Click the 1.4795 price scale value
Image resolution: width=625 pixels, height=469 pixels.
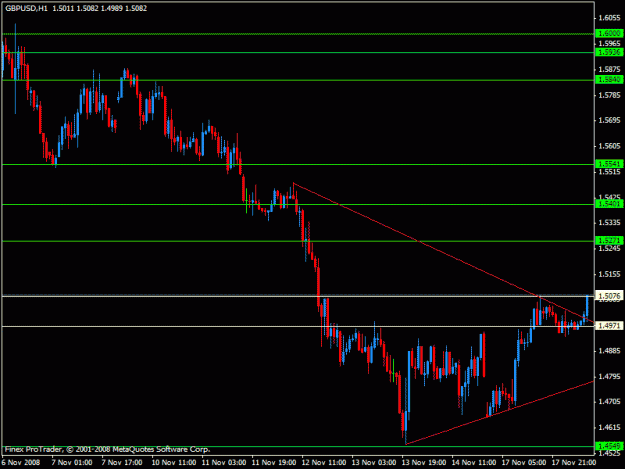[609, 376]
